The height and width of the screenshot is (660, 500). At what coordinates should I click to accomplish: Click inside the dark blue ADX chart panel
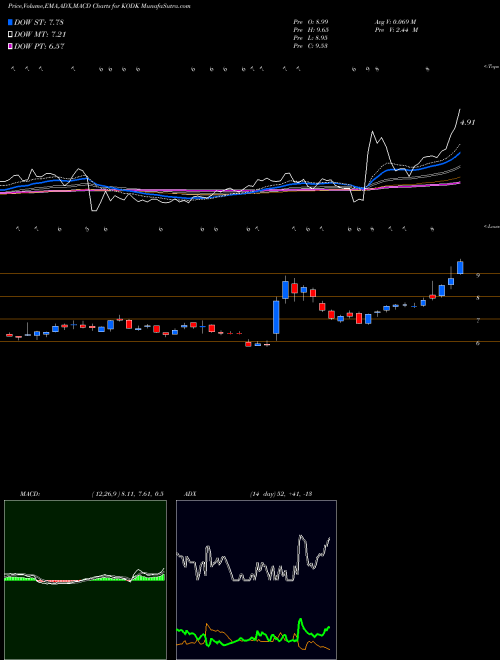[256, 580]
